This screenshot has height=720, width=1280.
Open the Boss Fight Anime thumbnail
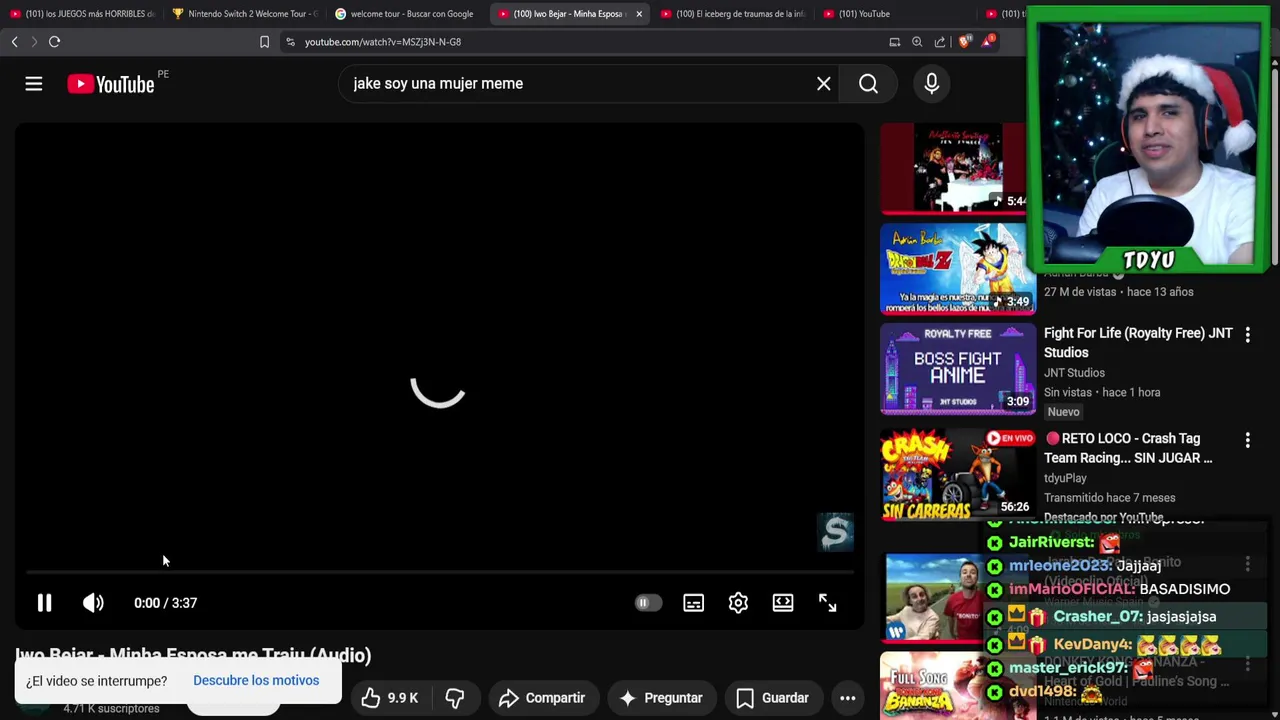(957, 370)
